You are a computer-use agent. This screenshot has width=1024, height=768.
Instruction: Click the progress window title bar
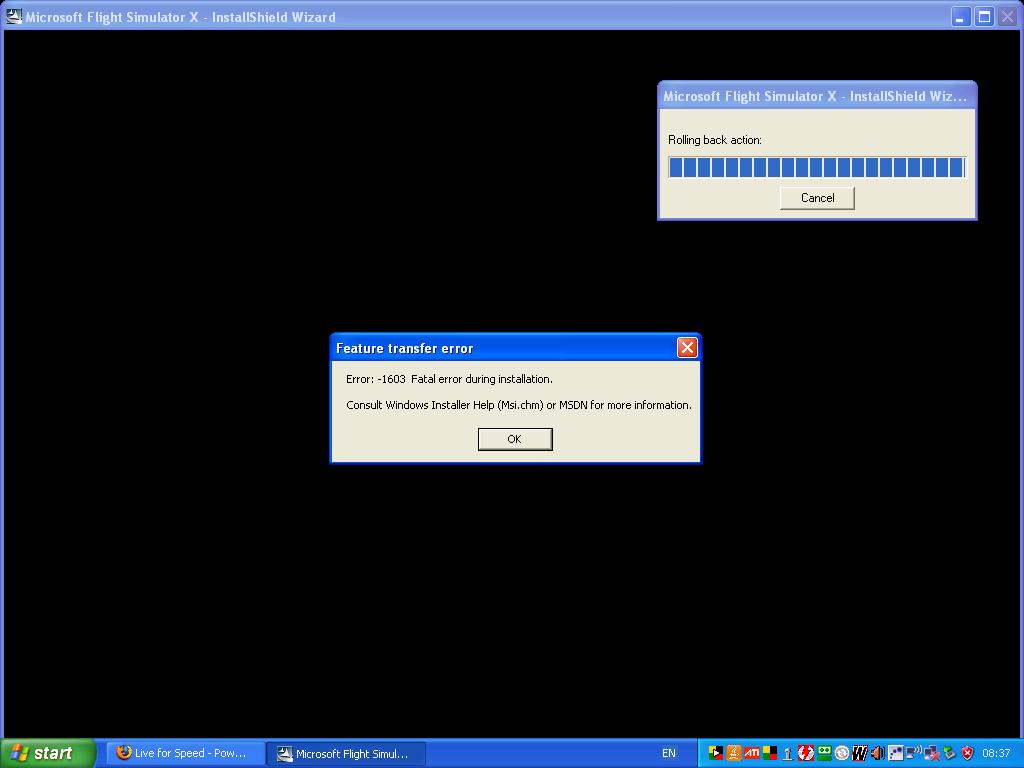pos(816,96)
